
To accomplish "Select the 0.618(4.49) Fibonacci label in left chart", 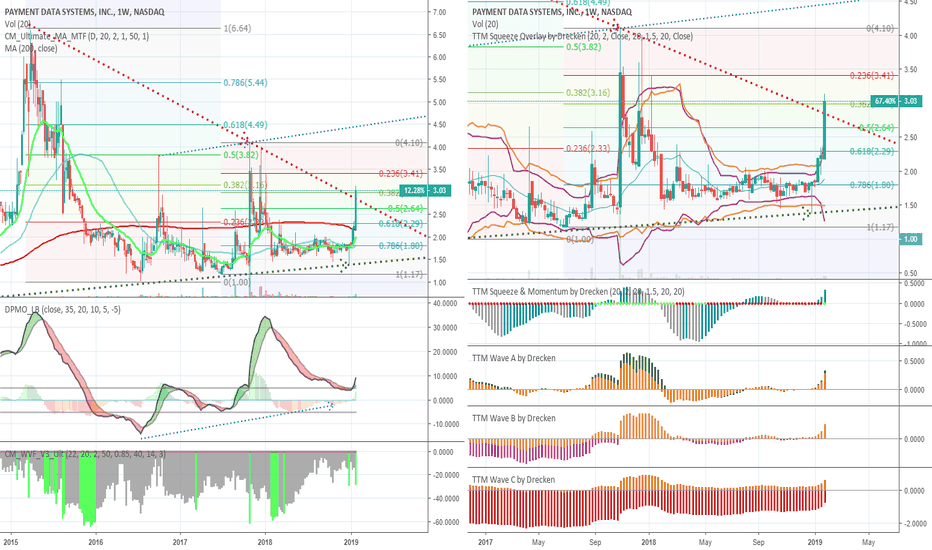I will click(245, 125).
